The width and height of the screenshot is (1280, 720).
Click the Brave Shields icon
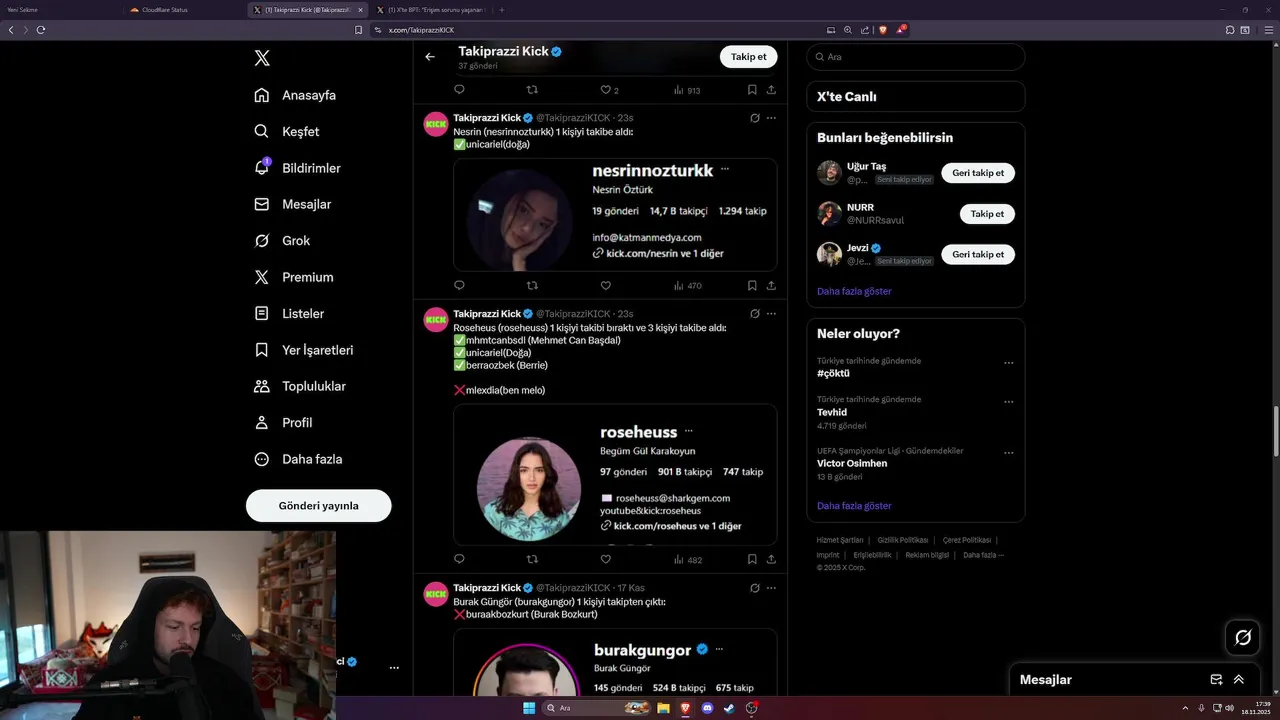point(882,30)
